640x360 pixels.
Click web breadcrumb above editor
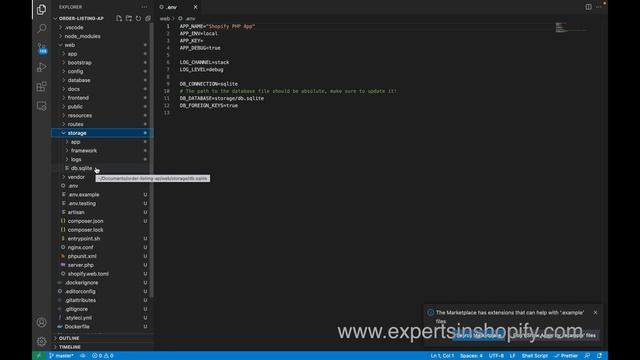pyautogui.click(x=164, y=18)
